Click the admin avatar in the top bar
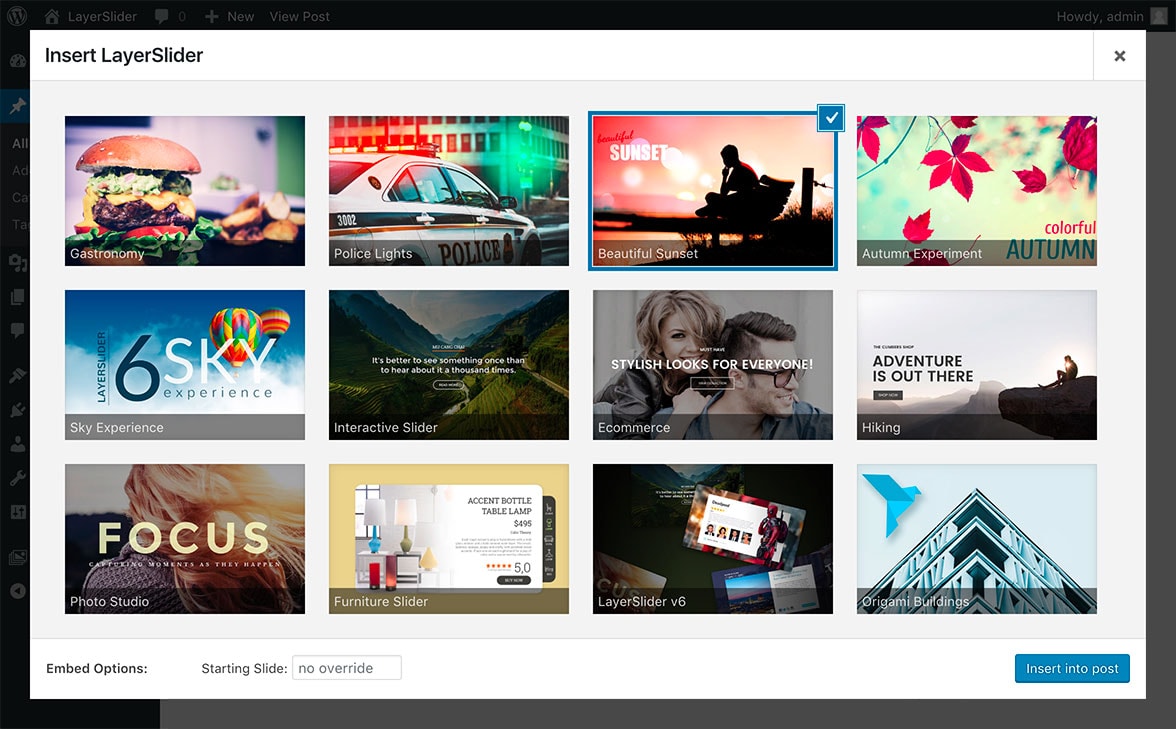The width and height of the screenshot is (1176, 729). (x=1160, y=16)
